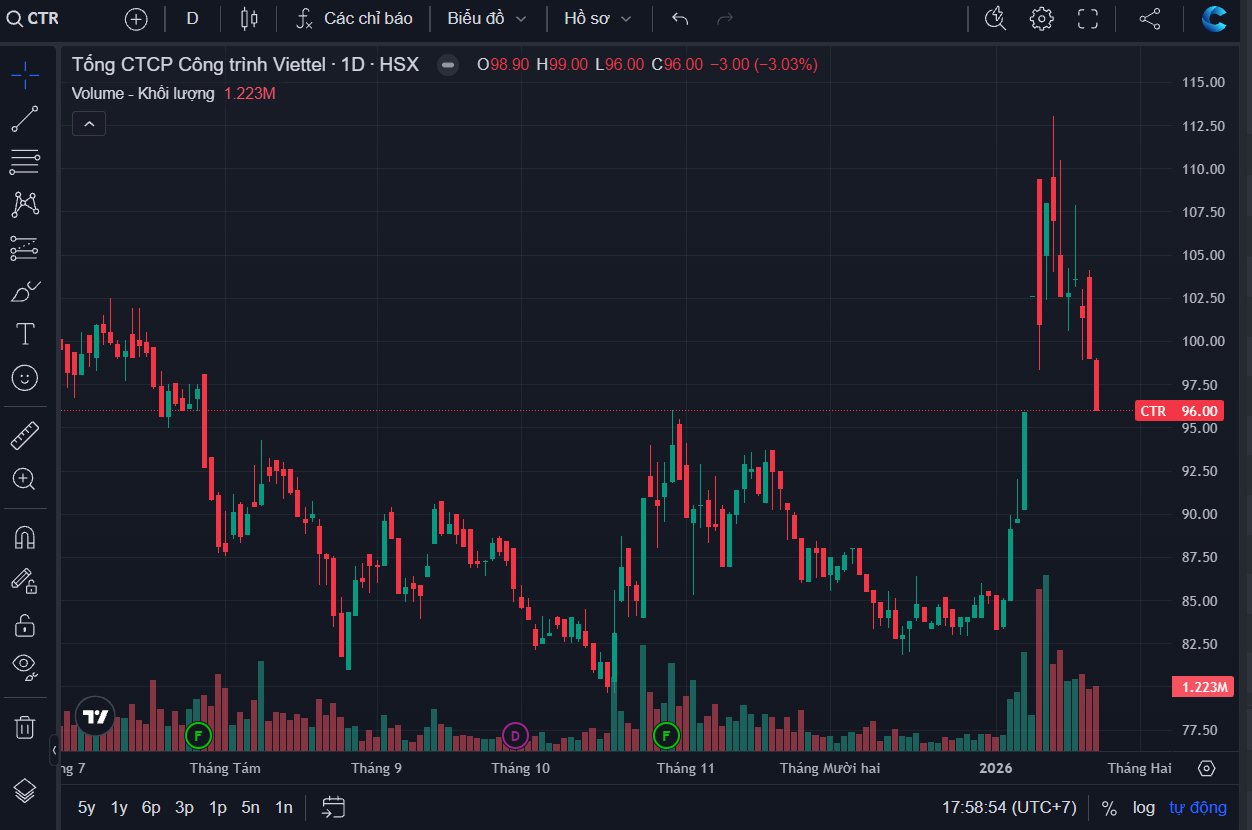The height and width of the screenshot is (830, 1252).
Task: Select the trend line drawing tool
Action: [25, 119]
